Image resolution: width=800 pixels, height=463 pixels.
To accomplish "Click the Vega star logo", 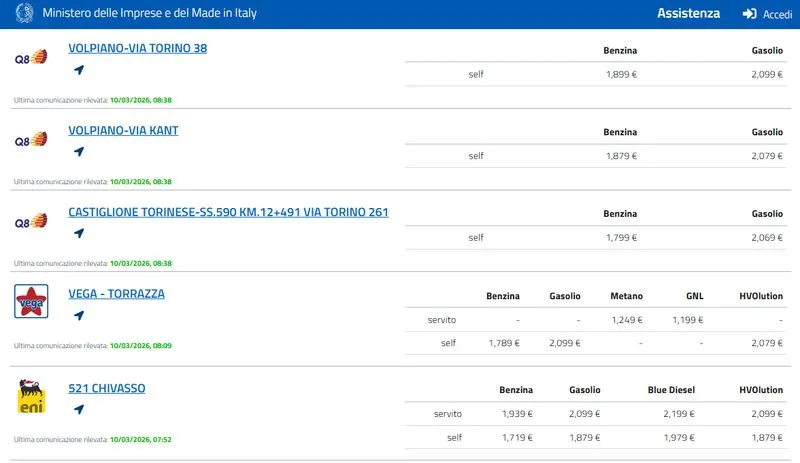I will (31, 301).
